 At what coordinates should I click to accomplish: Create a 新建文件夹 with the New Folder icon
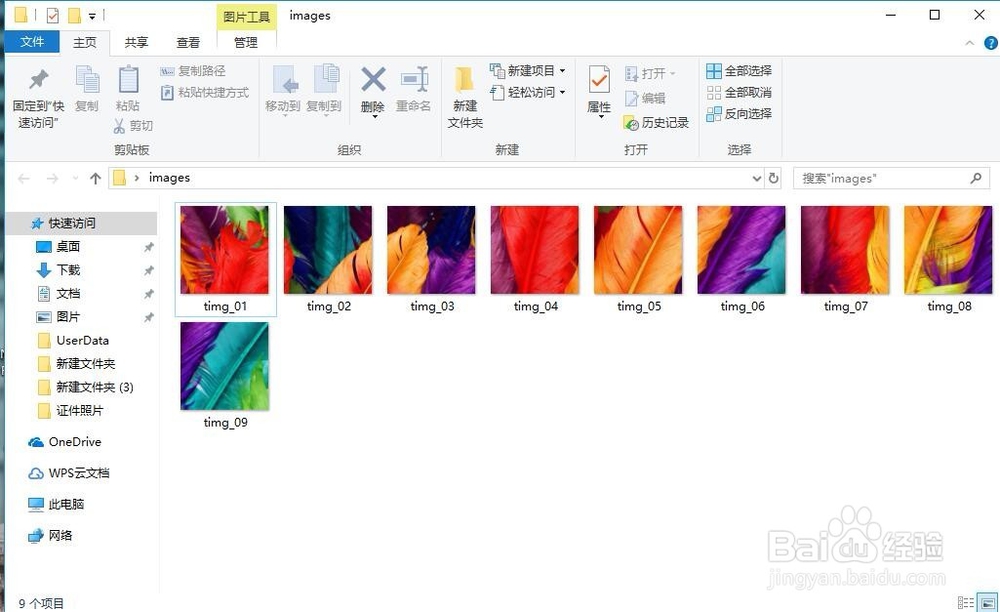(464, 99)
